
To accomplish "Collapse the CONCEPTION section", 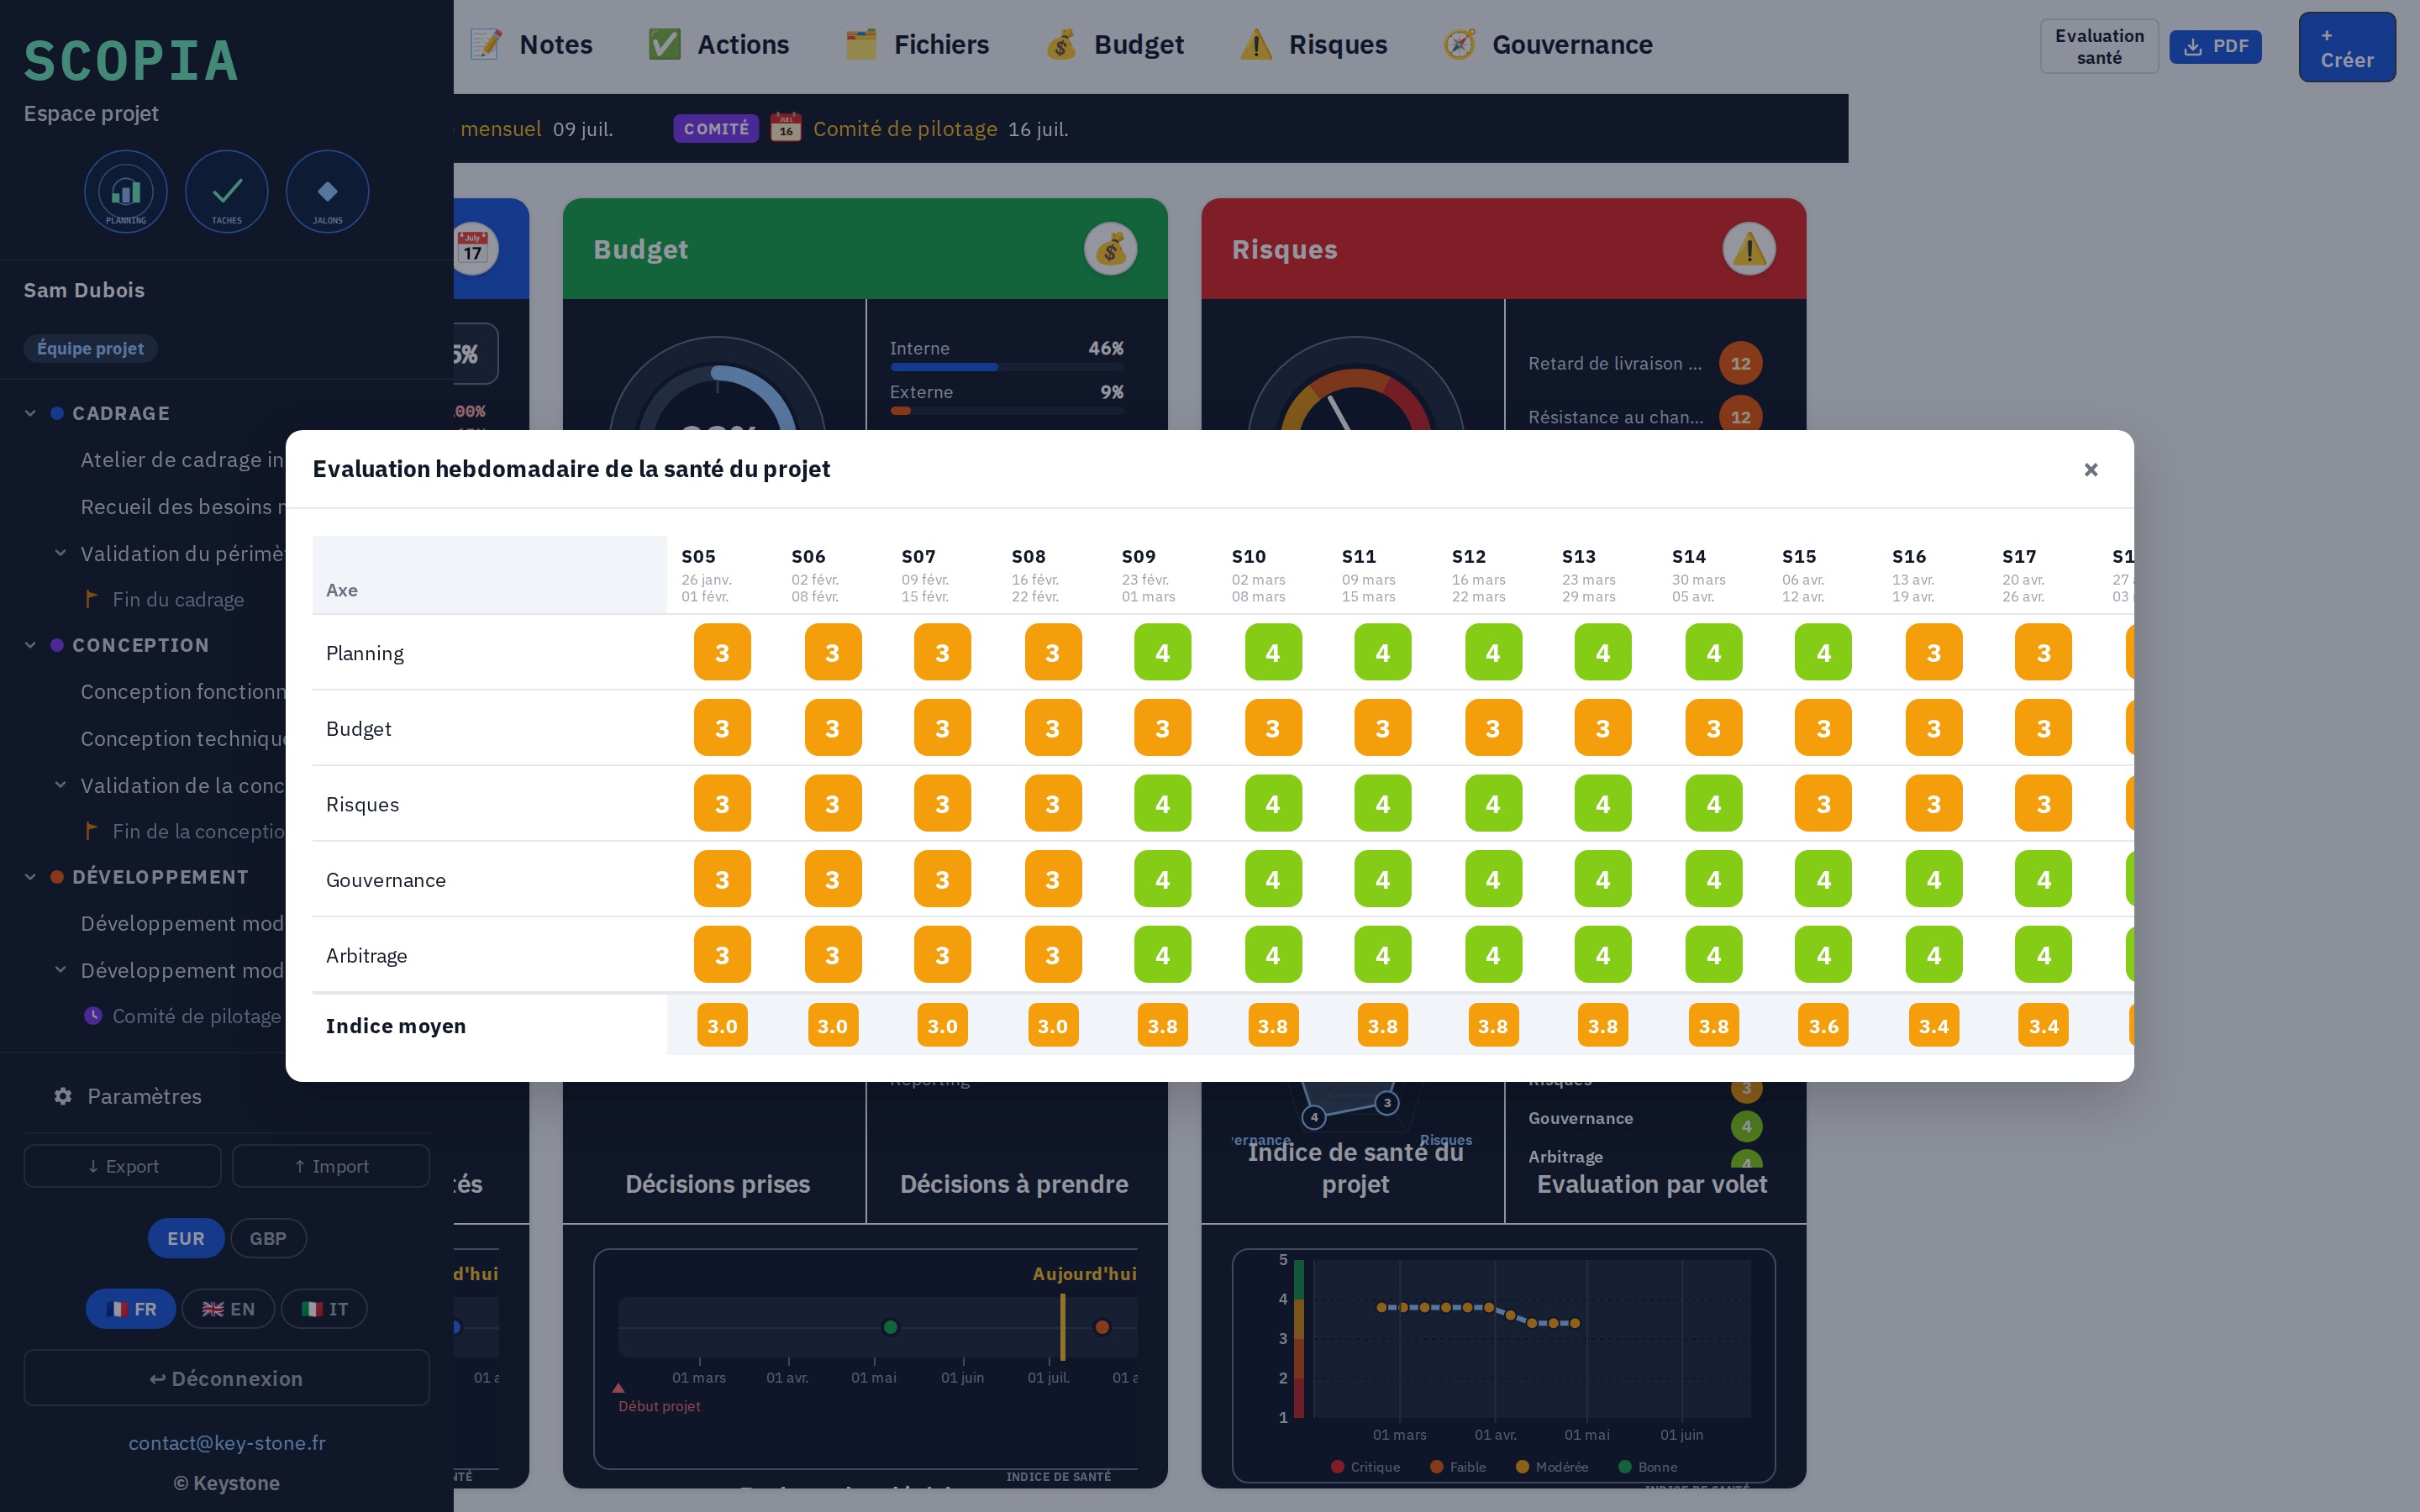I will point(30,645).
